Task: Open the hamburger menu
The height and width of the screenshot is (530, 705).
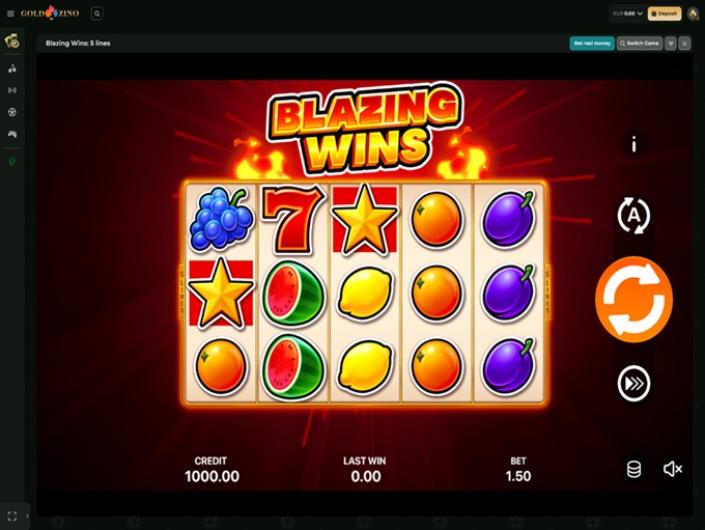Action: [11, 13]
